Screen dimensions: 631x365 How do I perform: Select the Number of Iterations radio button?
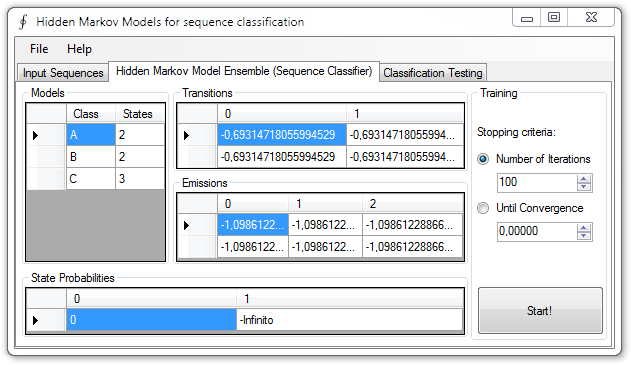click(x=483, y=159)
